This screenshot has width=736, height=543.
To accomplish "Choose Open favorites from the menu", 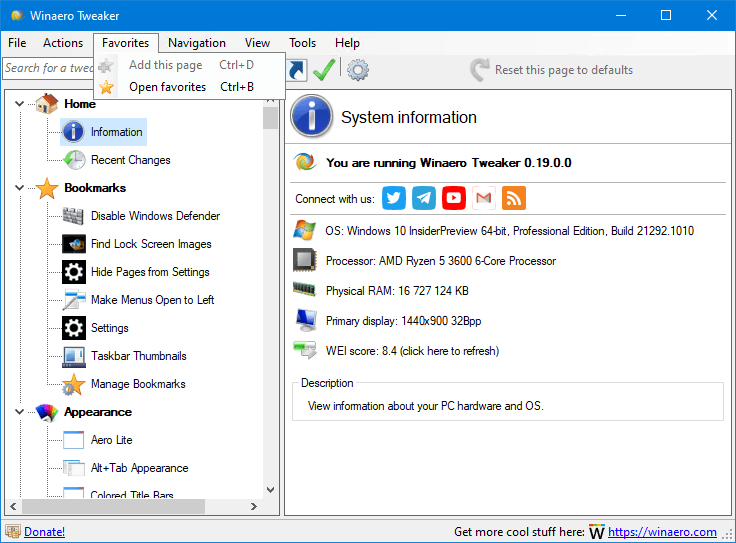I will pyautogui.click(x=190, y=87).
